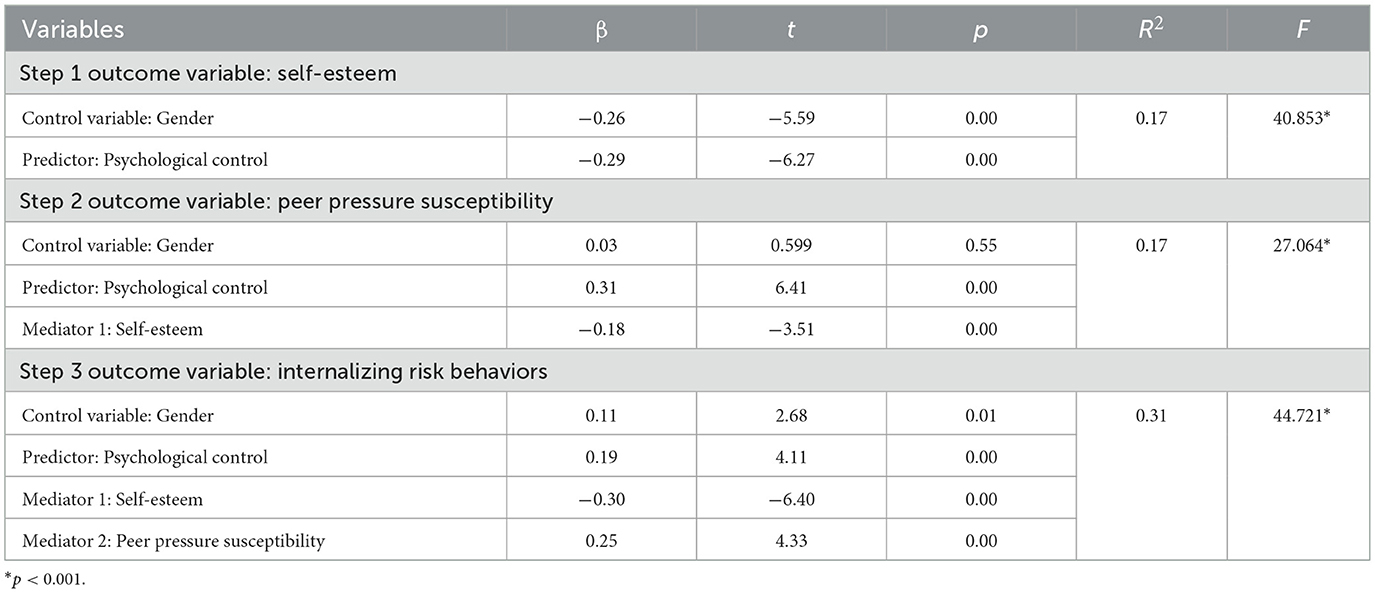
Task: Select the Step 2 peer pressure susceptibility heading
Action: 286,201
